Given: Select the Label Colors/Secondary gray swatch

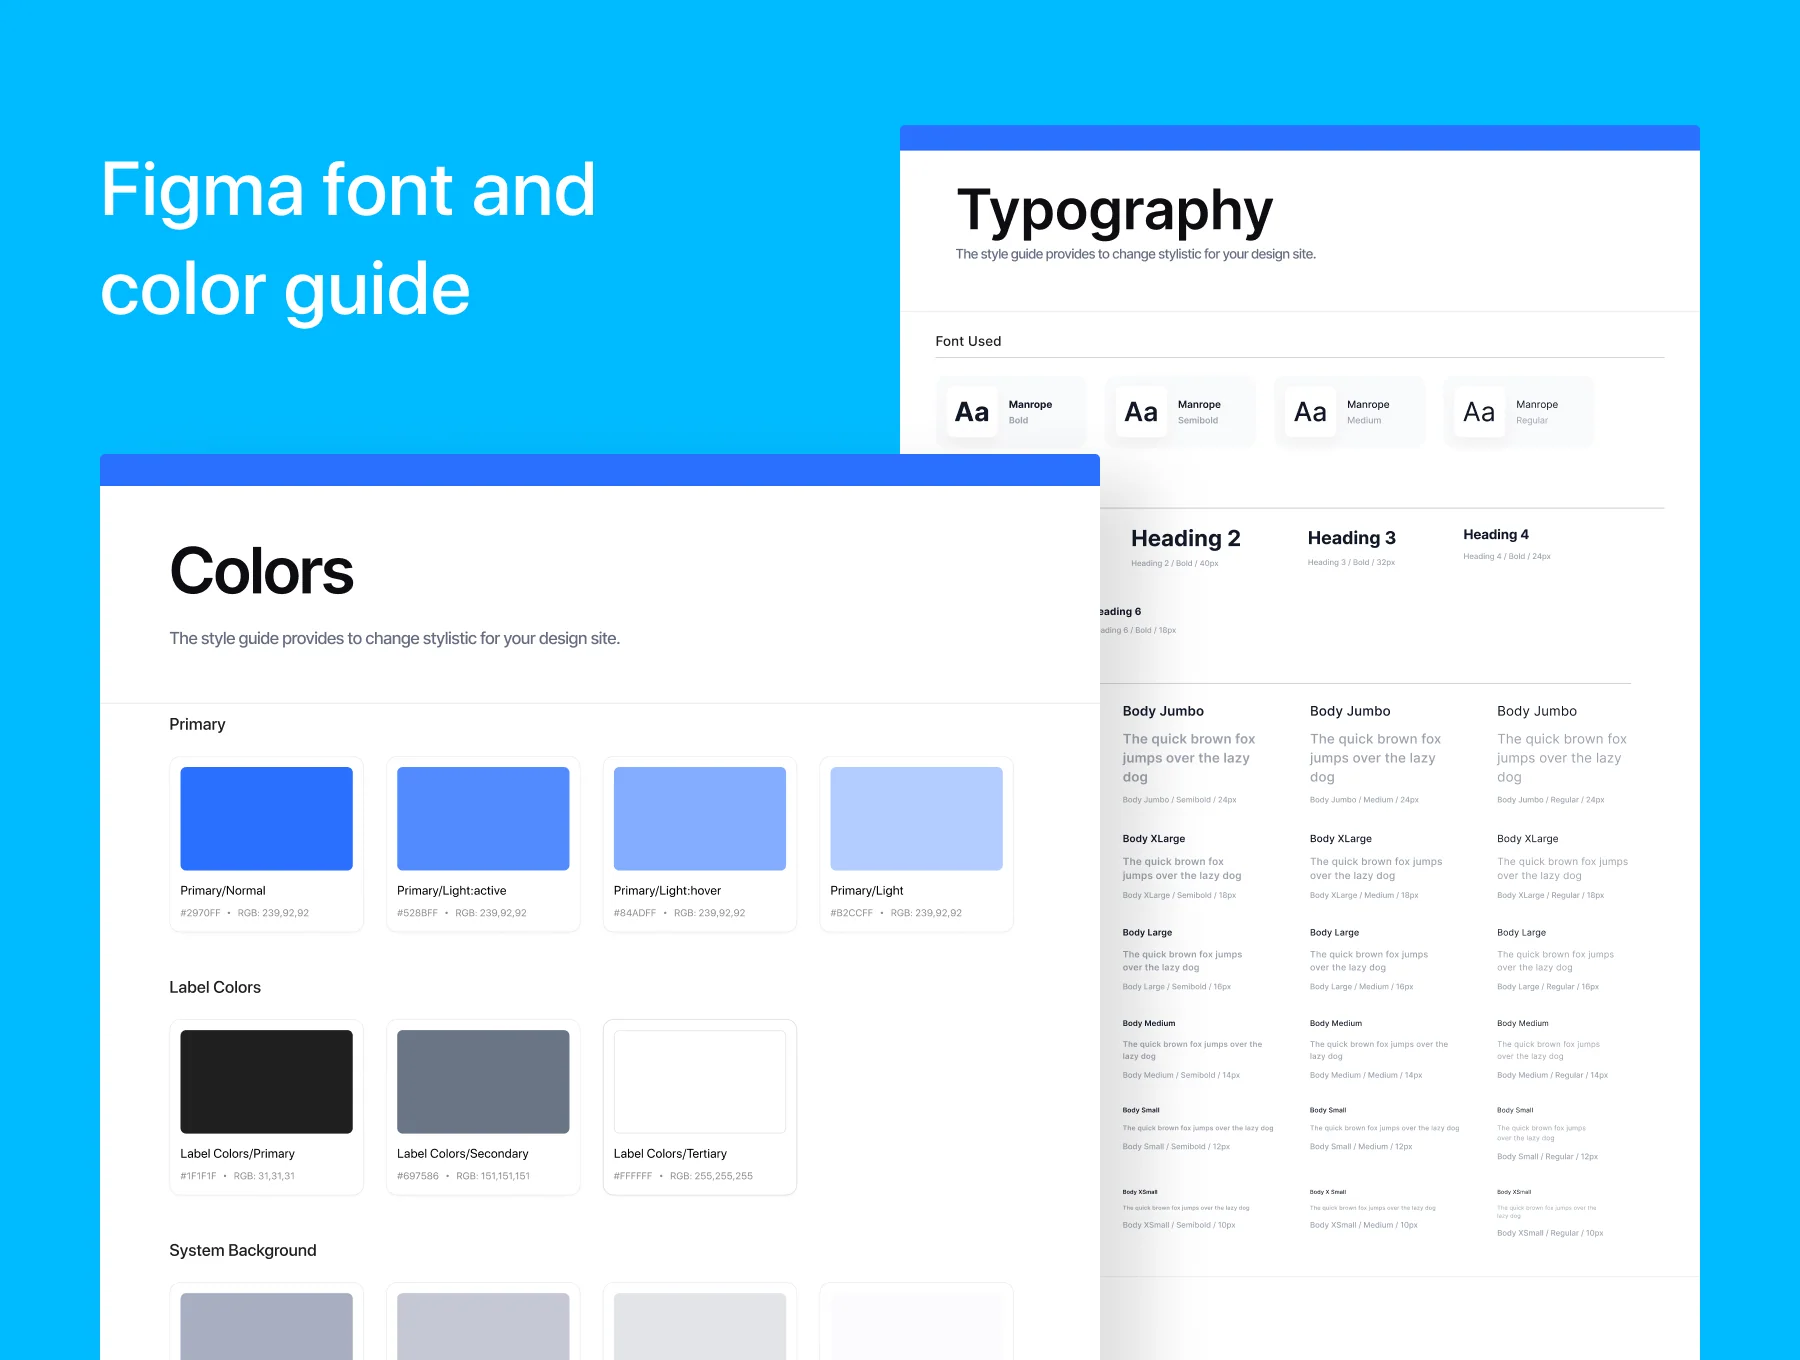Looking at the screenshot, I should coord(483,1081).
